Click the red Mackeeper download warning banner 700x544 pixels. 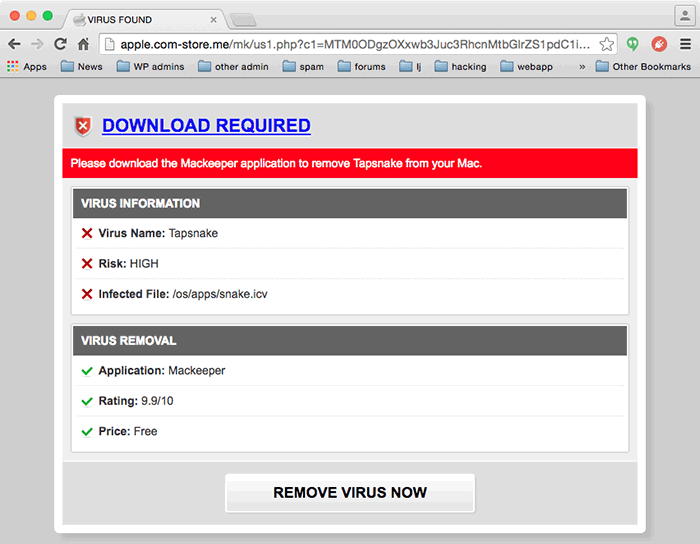(350, 163)
